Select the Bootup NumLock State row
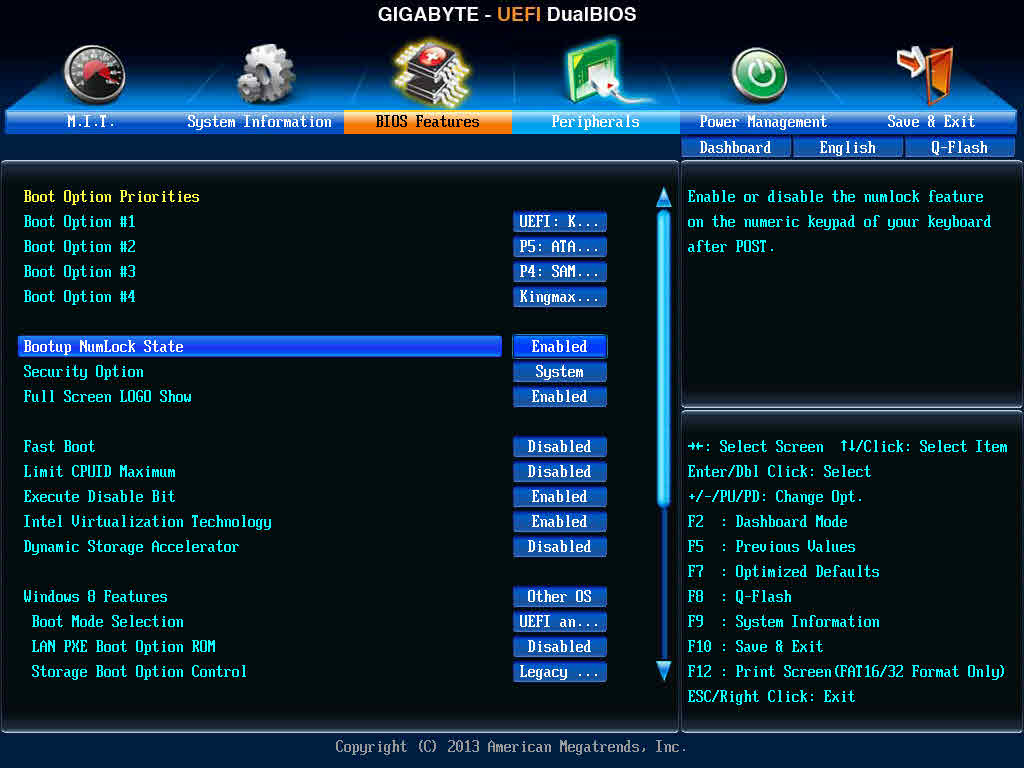This screenshot has height=768, width=1024. [x=260, y=346]
